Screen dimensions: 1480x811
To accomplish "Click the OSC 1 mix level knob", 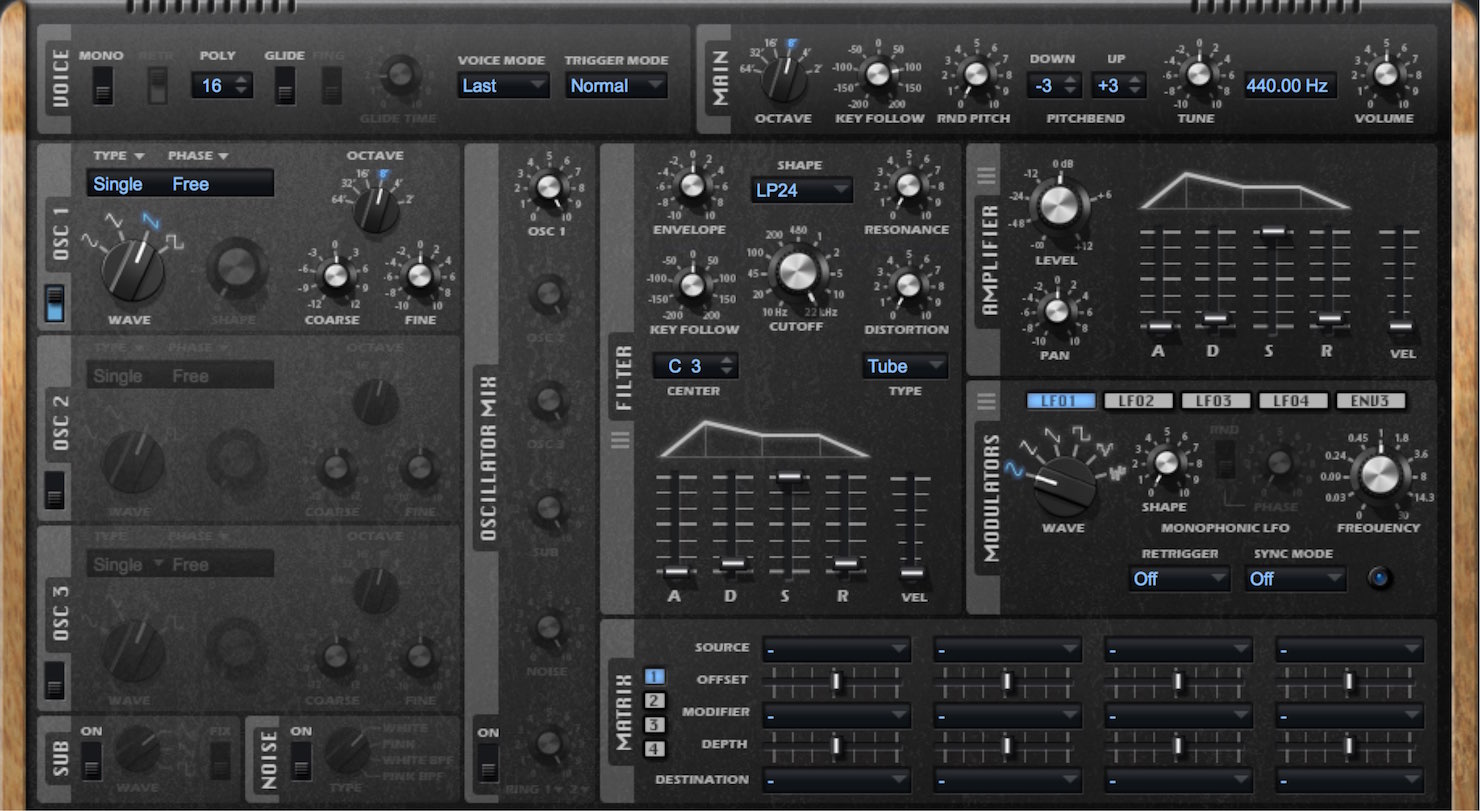I will [x=547, y=186].
